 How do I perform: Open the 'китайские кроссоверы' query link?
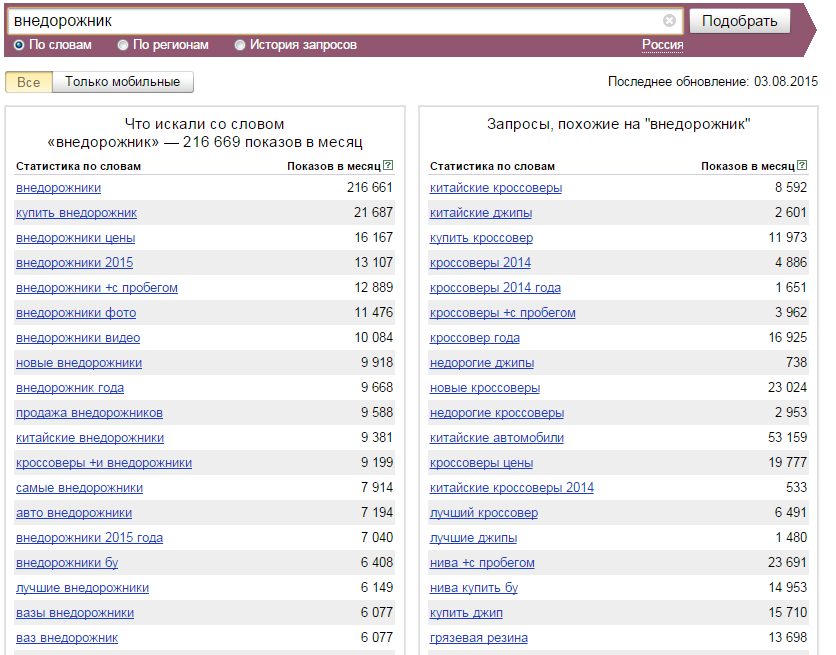(496, 188)
